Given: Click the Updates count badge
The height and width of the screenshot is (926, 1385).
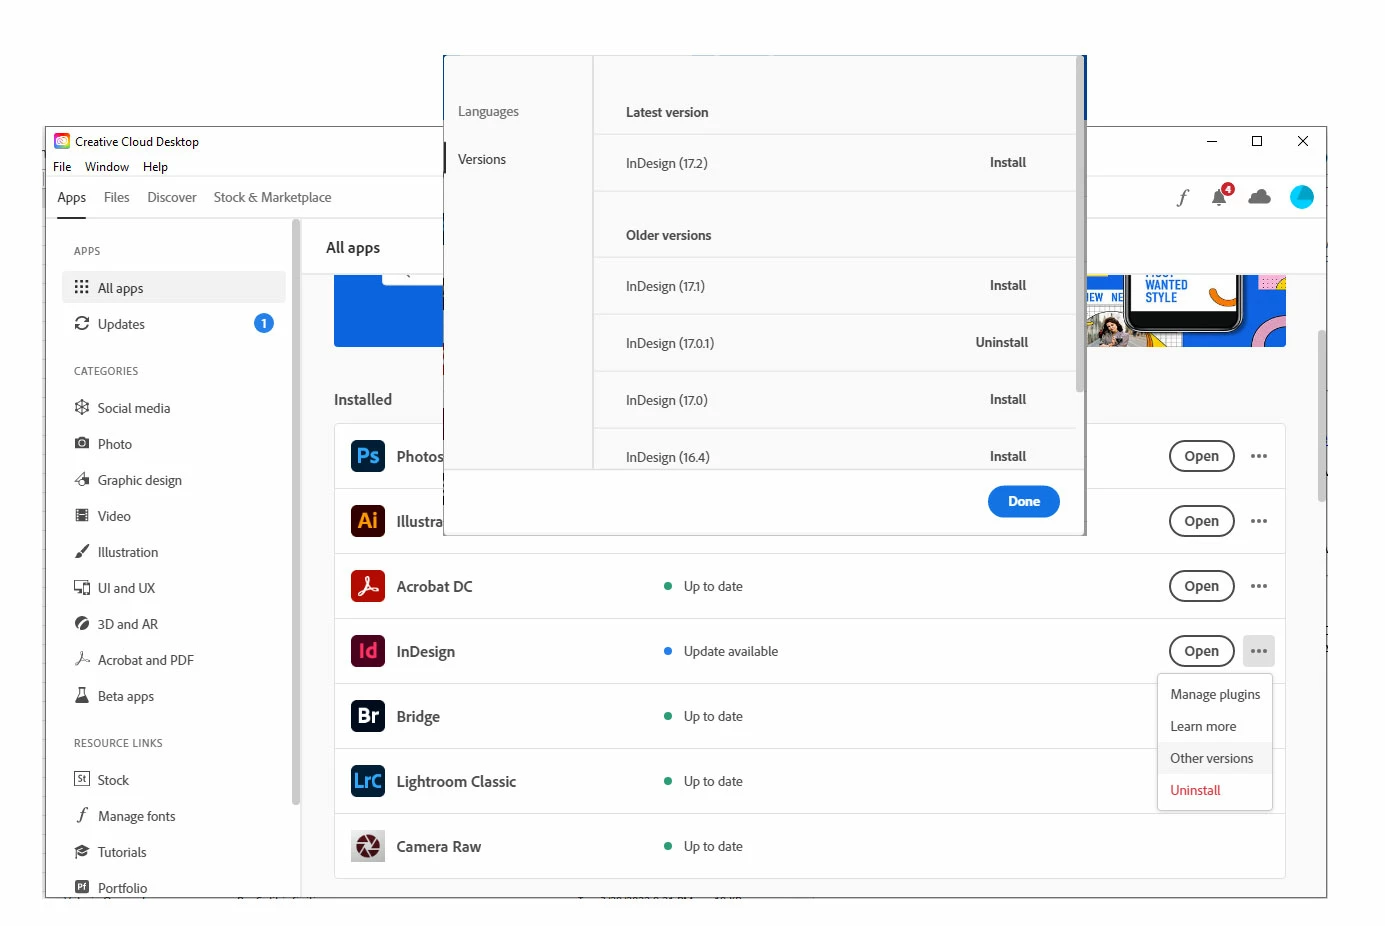Looking at the screenshot, I should click(x=264, y=323).
